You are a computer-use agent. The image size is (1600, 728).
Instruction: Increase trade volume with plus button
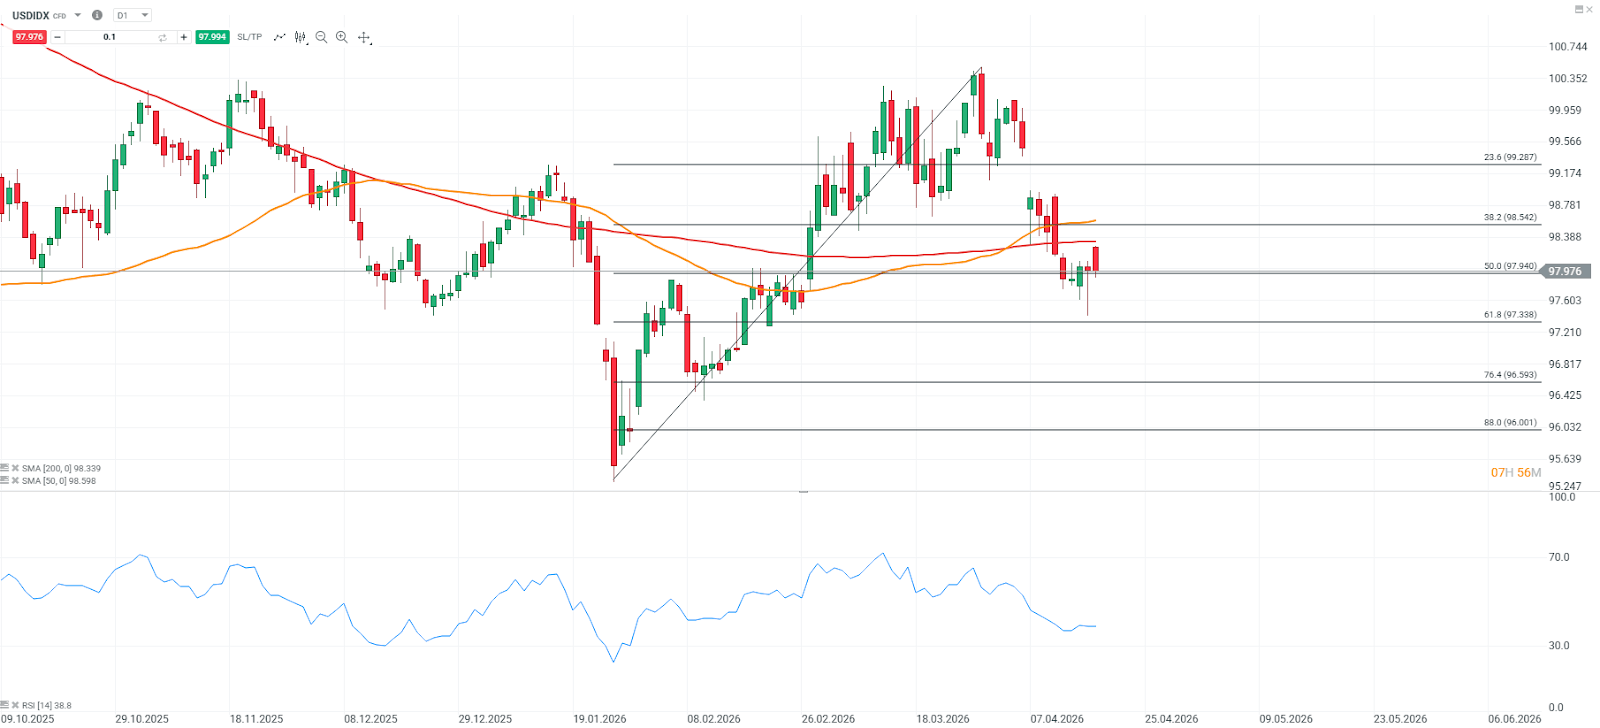pos(184,37)
